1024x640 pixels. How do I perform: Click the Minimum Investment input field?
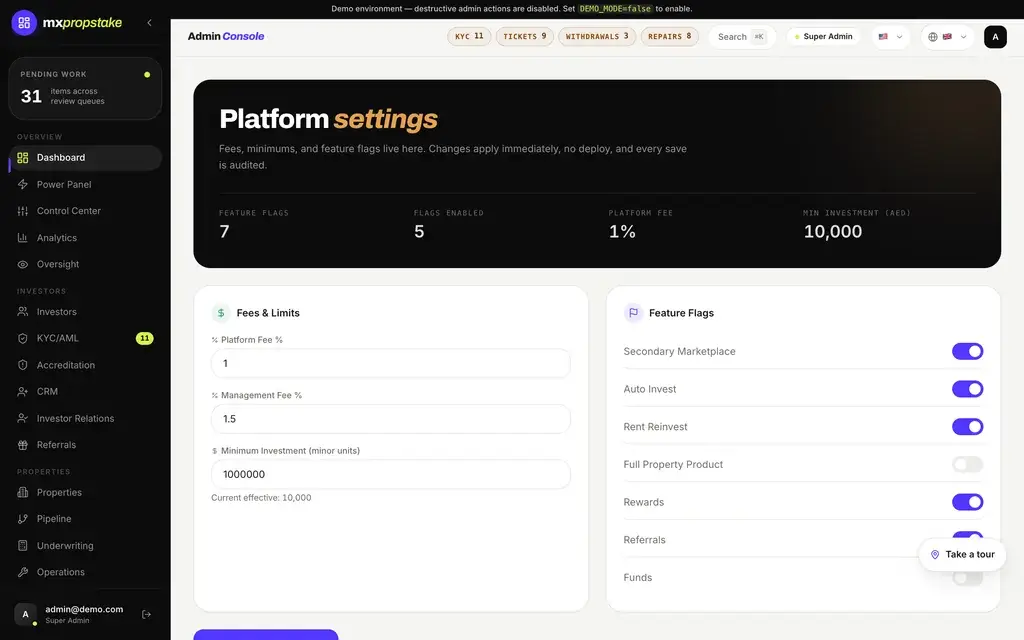point(391,474)
